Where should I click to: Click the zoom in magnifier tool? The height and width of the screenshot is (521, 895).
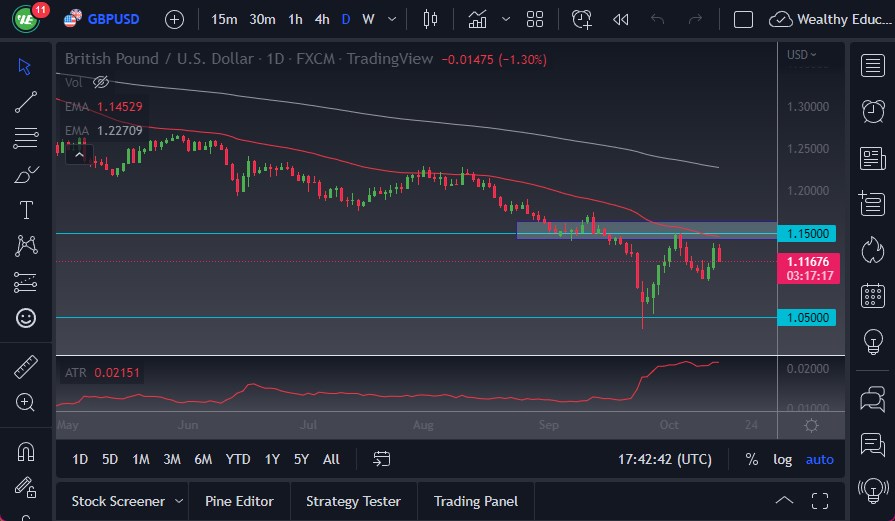point(26,402)
